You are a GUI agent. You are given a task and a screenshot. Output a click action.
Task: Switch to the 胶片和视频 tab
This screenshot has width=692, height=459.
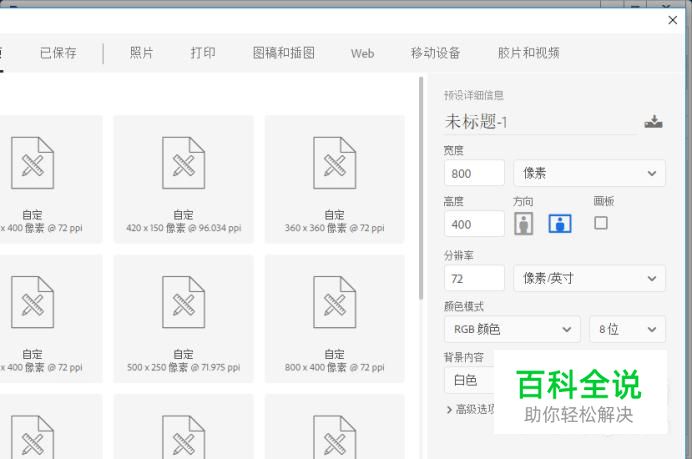click(x=528, y=53)
